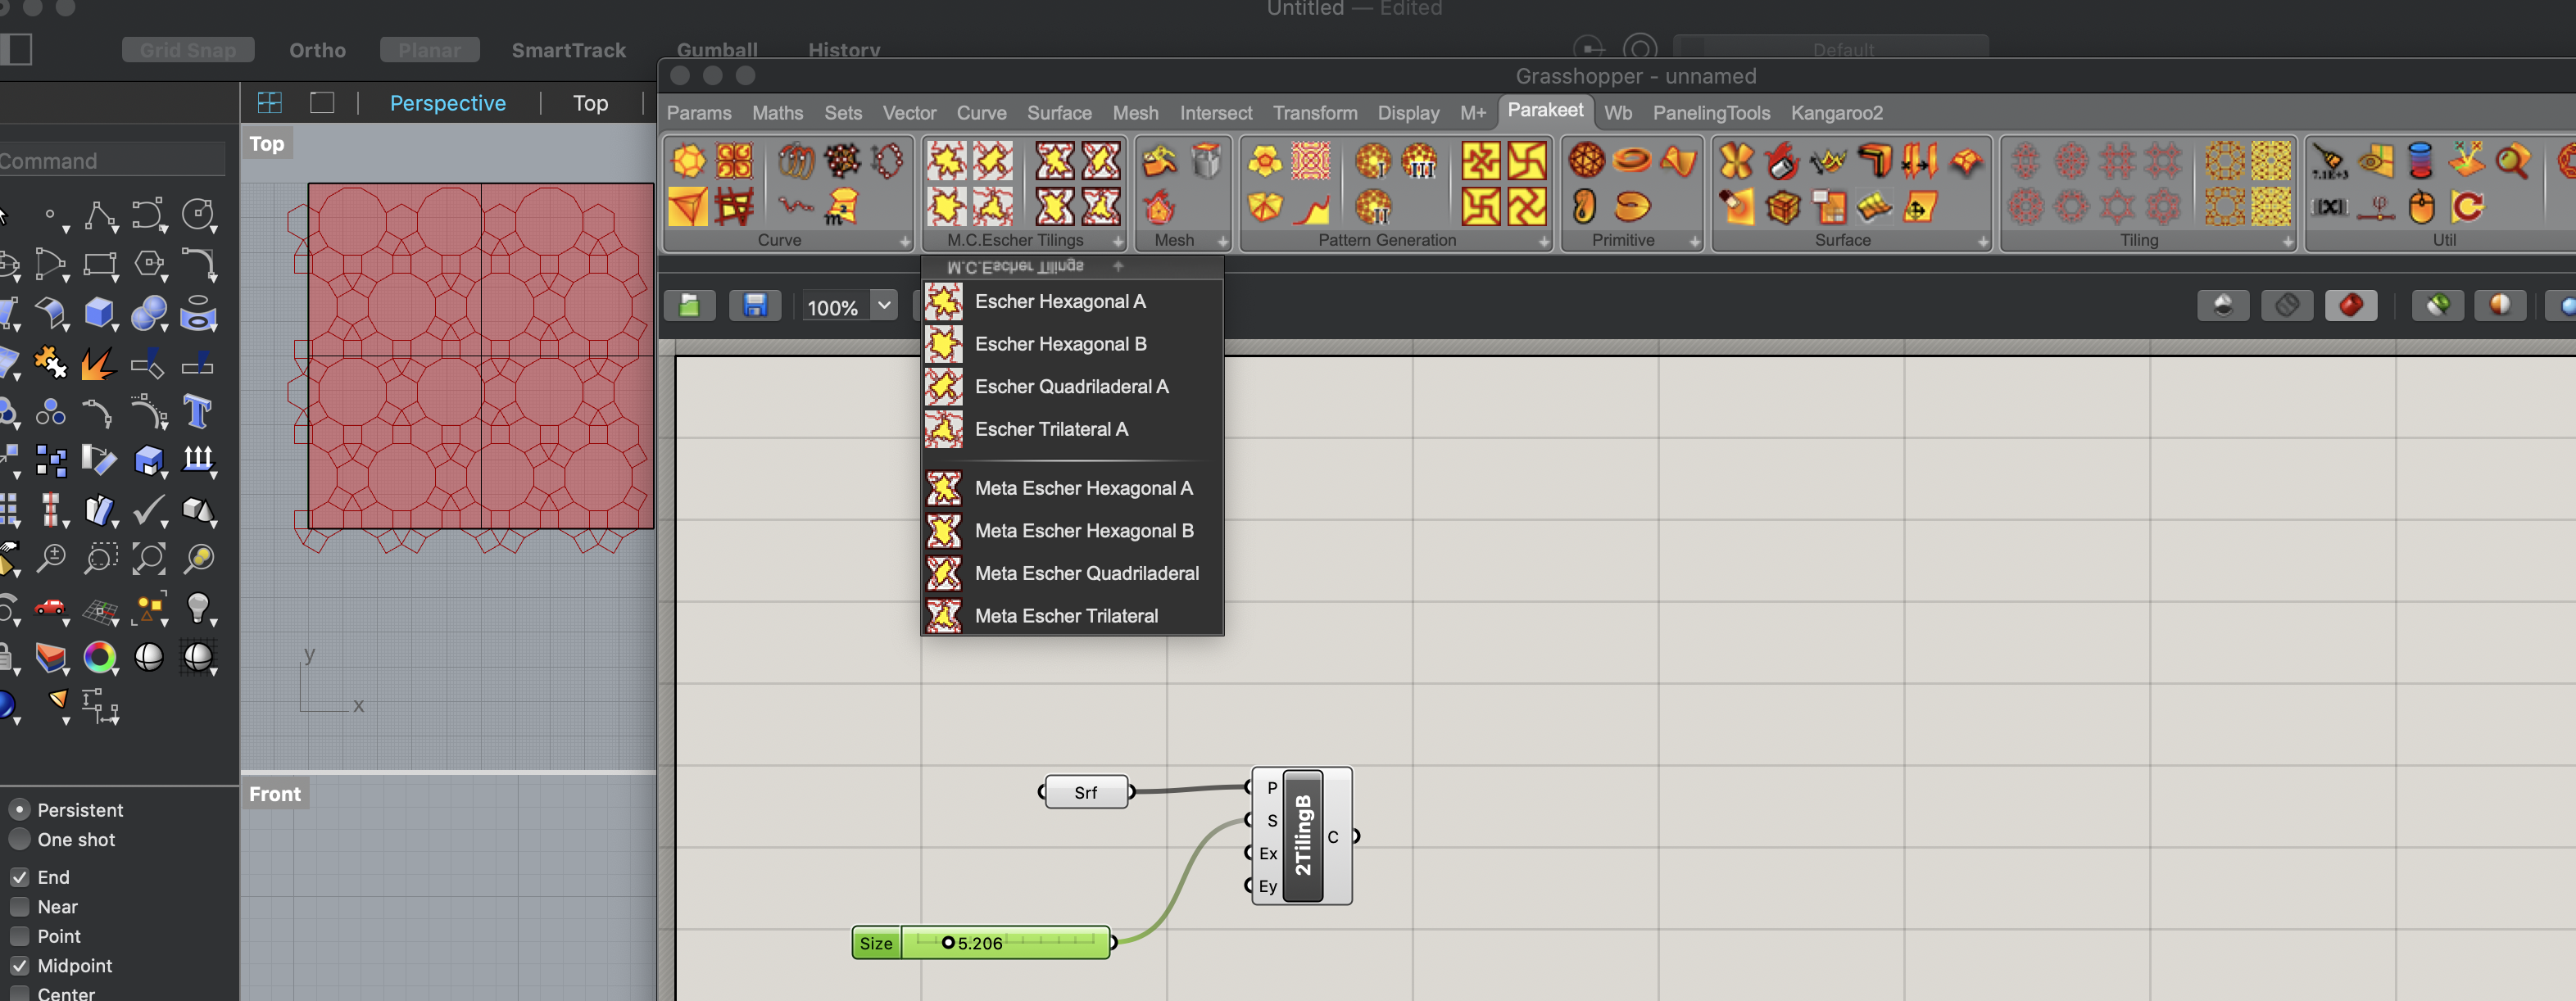Select the Persistent radio button
The width and height of the screenshot is (2576, 1001).
[20, 809]
